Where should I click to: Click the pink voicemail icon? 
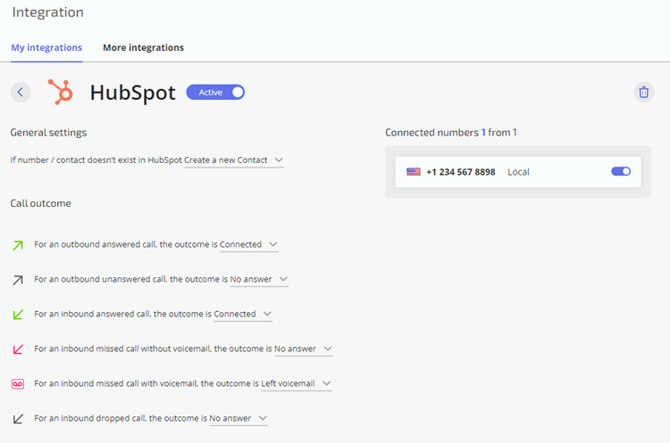(x=18, y=384)
